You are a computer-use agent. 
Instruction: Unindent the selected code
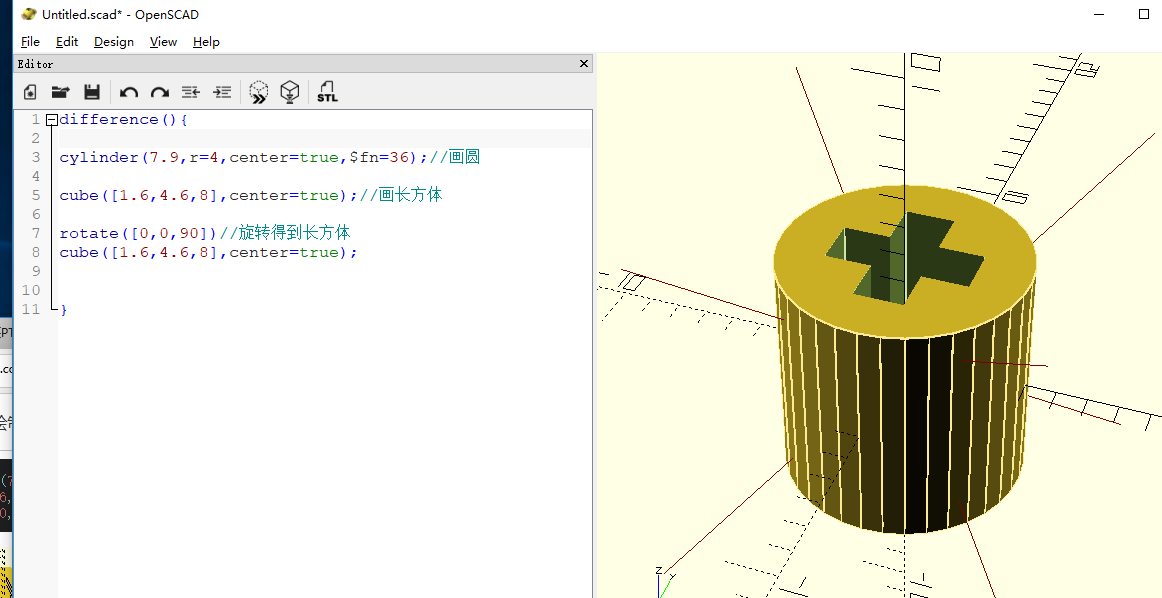point(191,92)
